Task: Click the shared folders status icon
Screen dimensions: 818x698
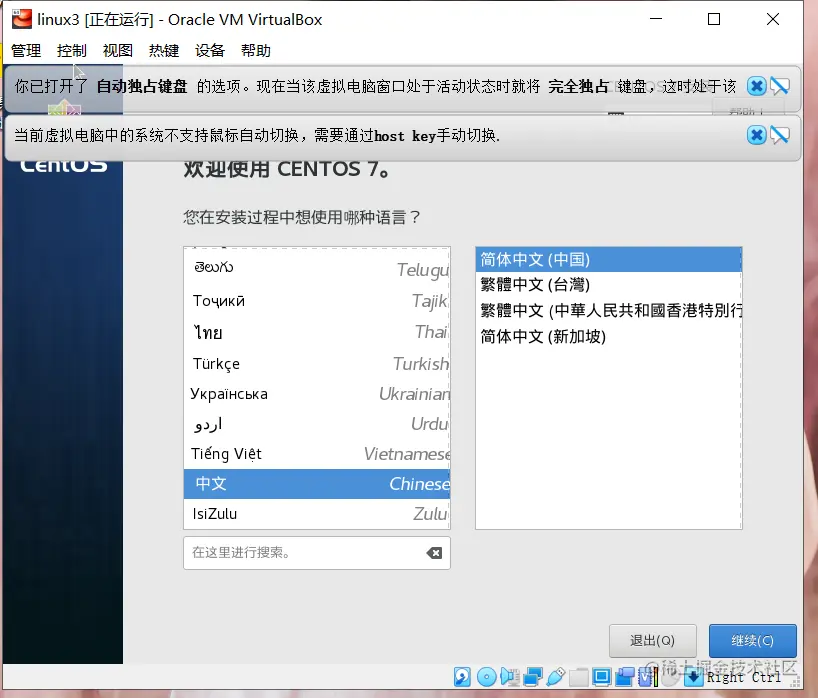Action: point(579,677)
